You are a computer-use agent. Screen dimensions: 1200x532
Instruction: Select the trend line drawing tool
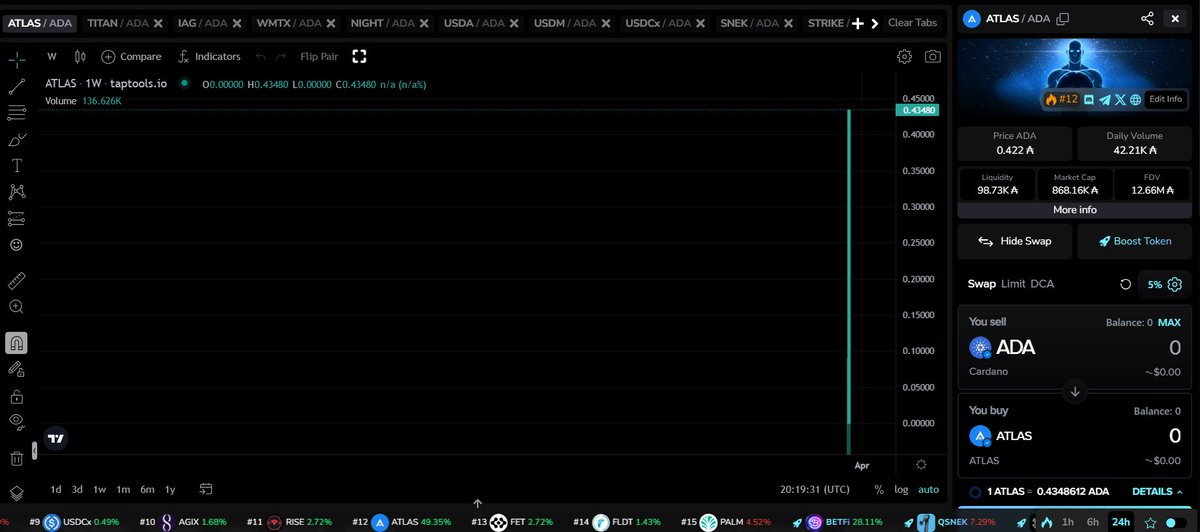(x=17, y=87)
